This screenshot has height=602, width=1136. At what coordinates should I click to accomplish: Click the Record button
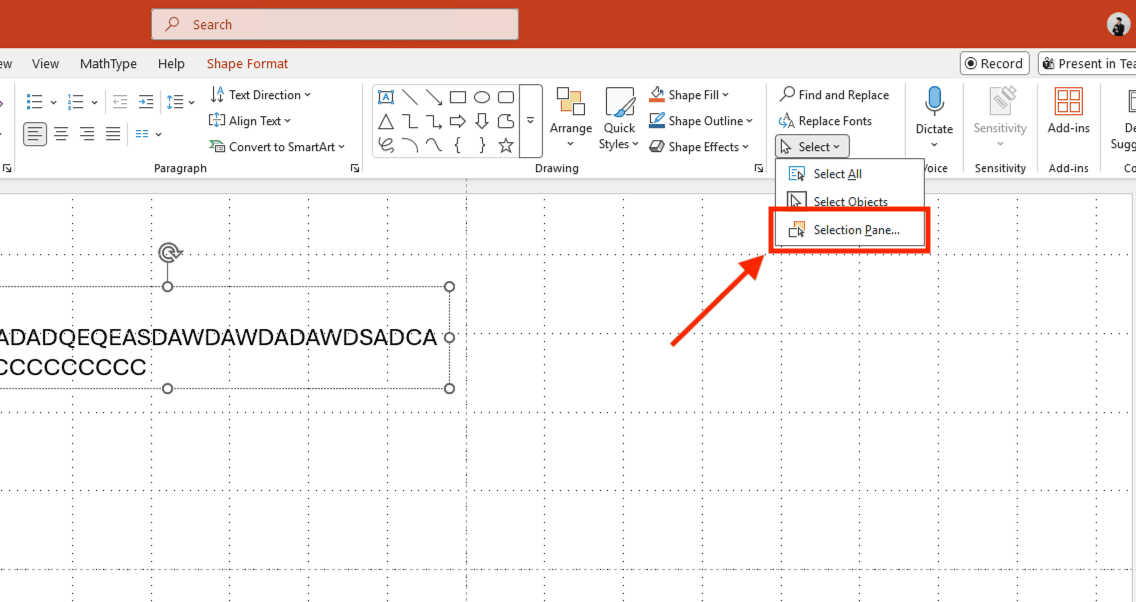994,64
